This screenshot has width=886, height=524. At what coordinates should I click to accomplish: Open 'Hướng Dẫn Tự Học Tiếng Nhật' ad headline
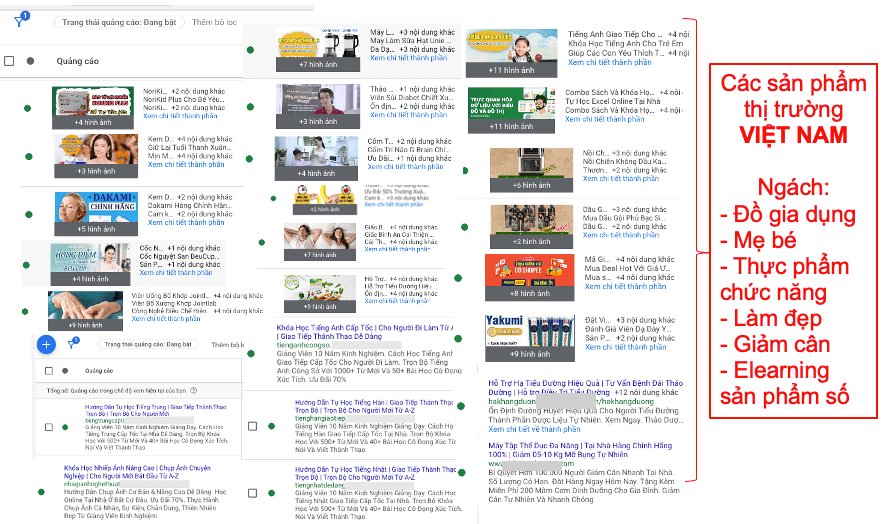pos(375,473)
